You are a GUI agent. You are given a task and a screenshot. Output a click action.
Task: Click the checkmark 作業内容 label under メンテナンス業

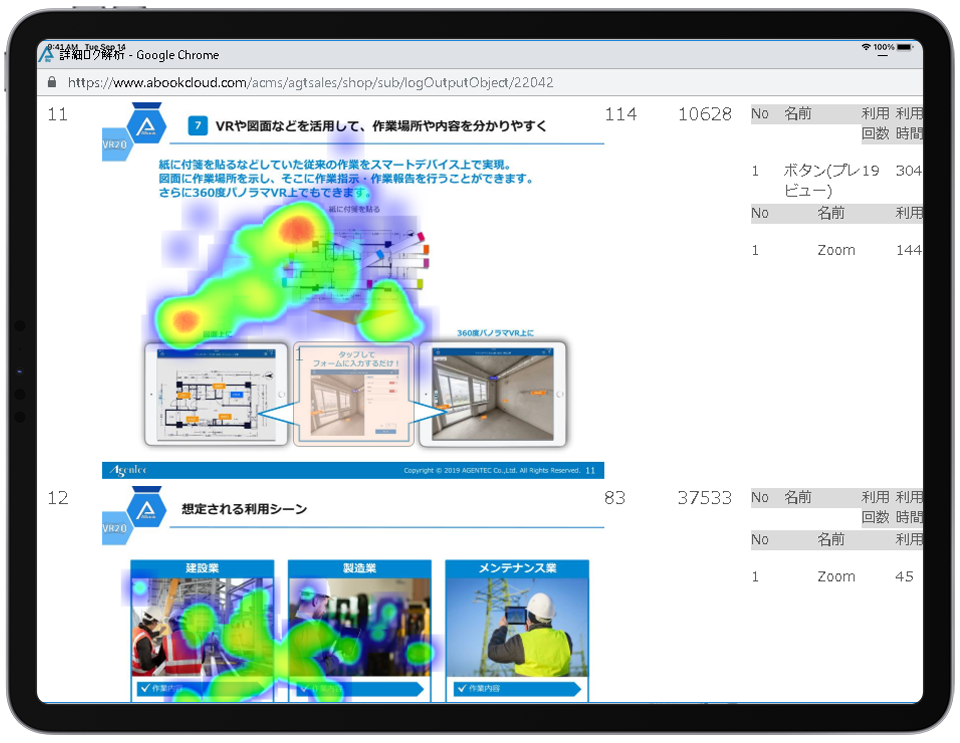pos(517,689)
